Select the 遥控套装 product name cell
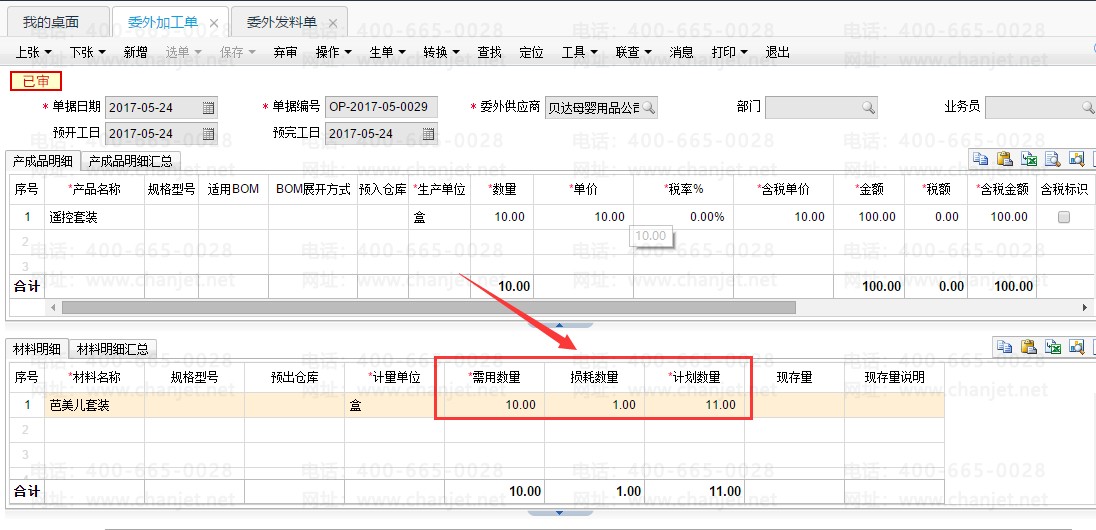Viewport: 1096px width, 530px height. (x=94, y=217)
